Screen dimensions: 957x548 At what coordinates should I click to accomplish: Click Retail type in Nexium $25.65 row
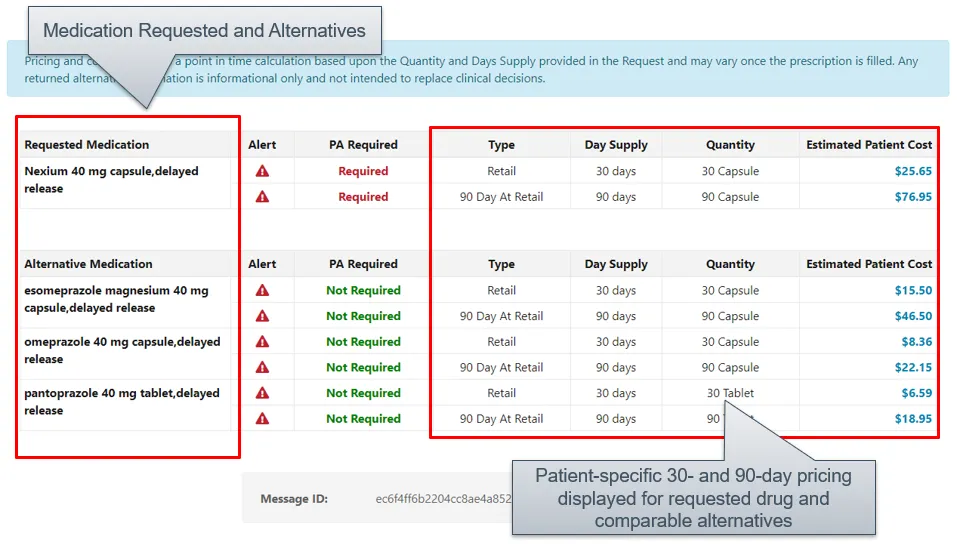coord(501,171)
